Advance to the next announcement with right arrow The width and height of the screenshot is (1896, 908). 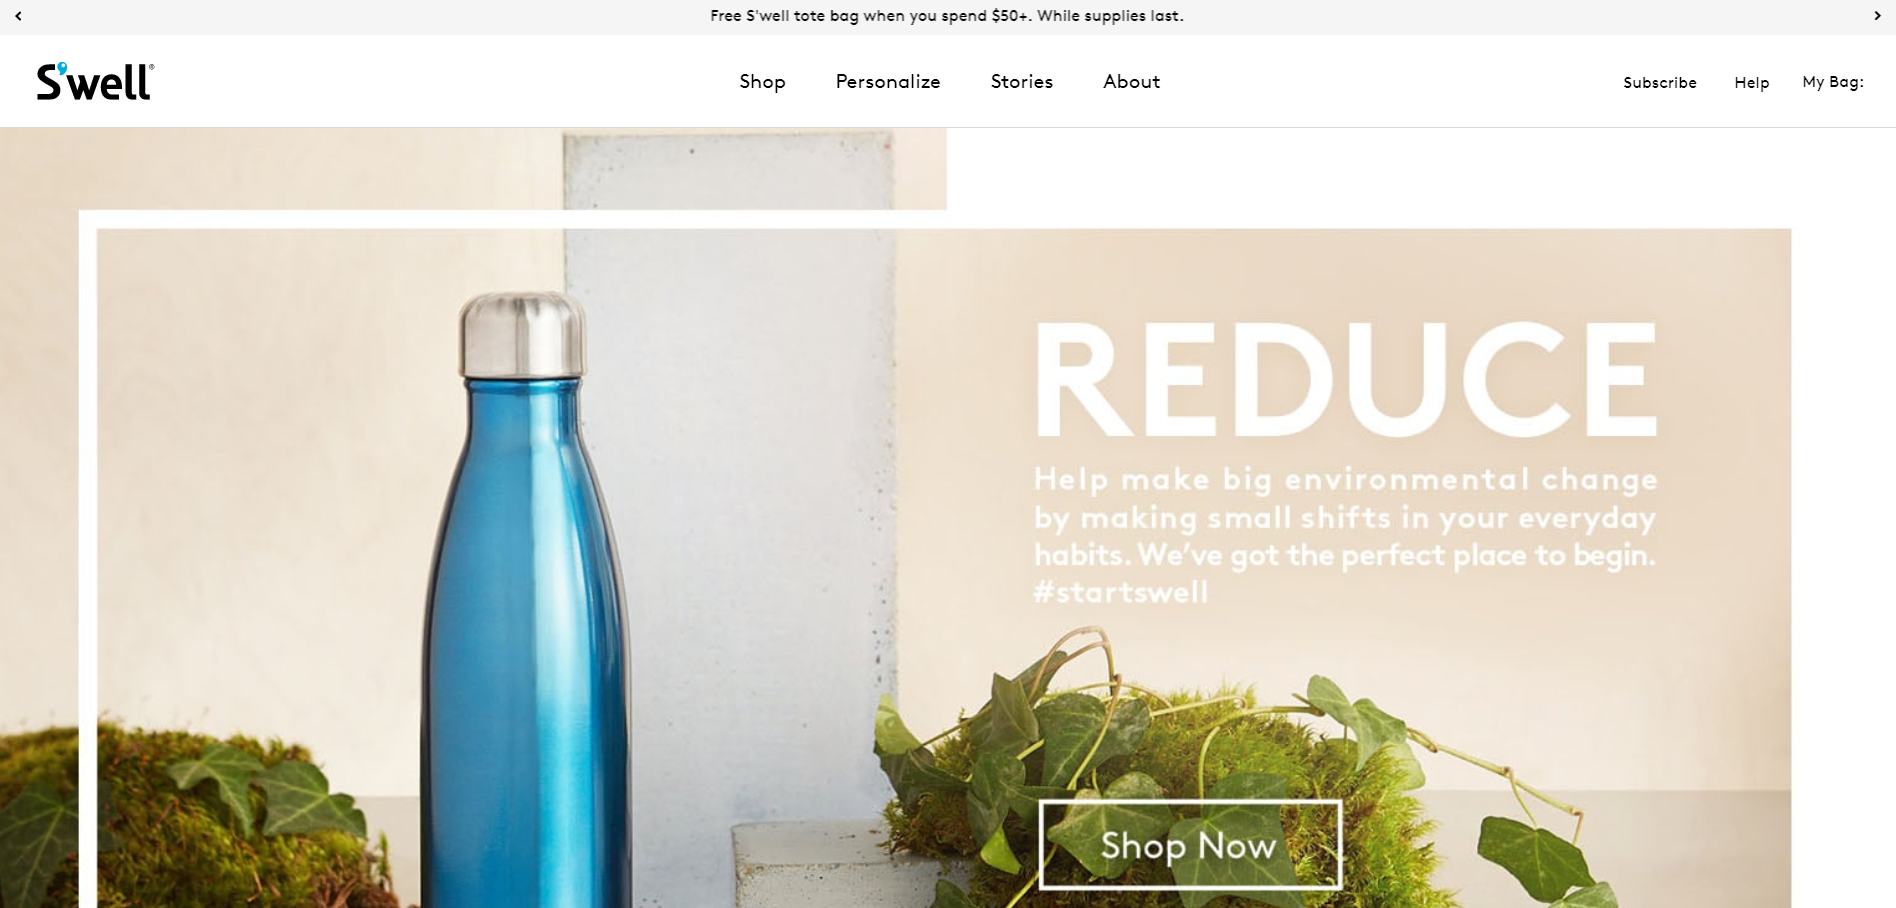coord(1877,16)
